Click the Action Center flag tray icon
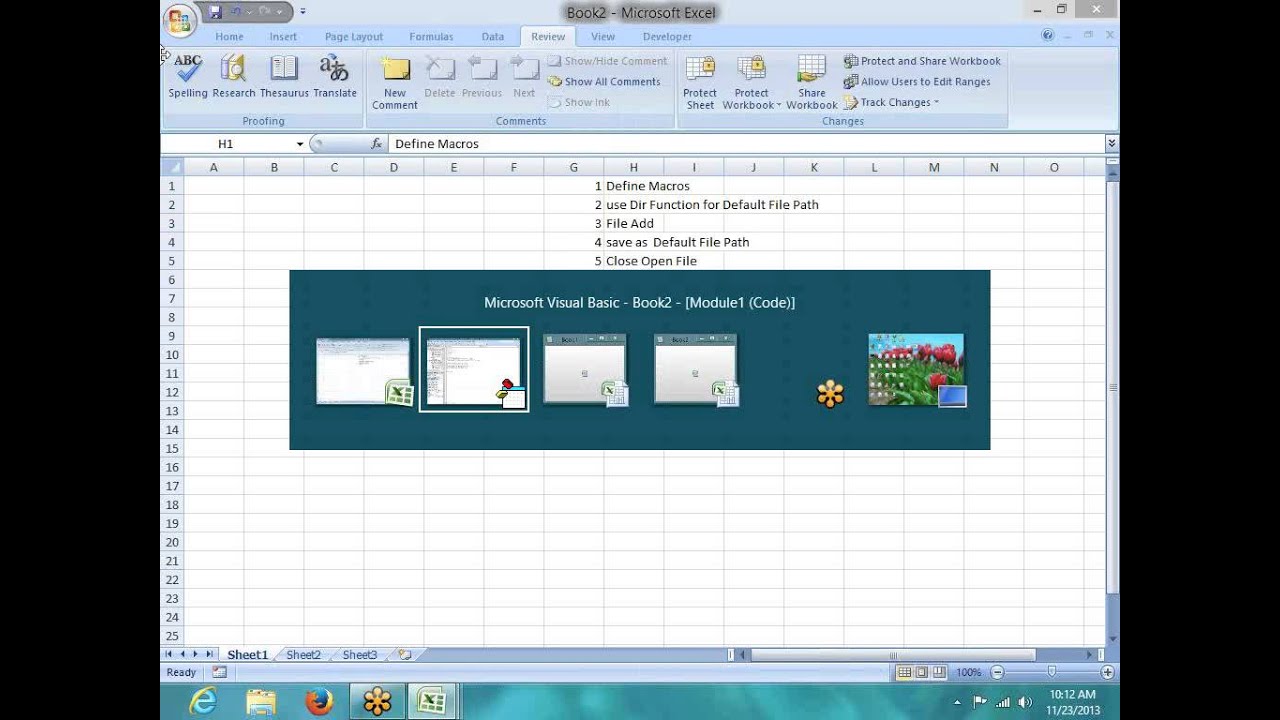The image size is (1280, 720). 979,703
